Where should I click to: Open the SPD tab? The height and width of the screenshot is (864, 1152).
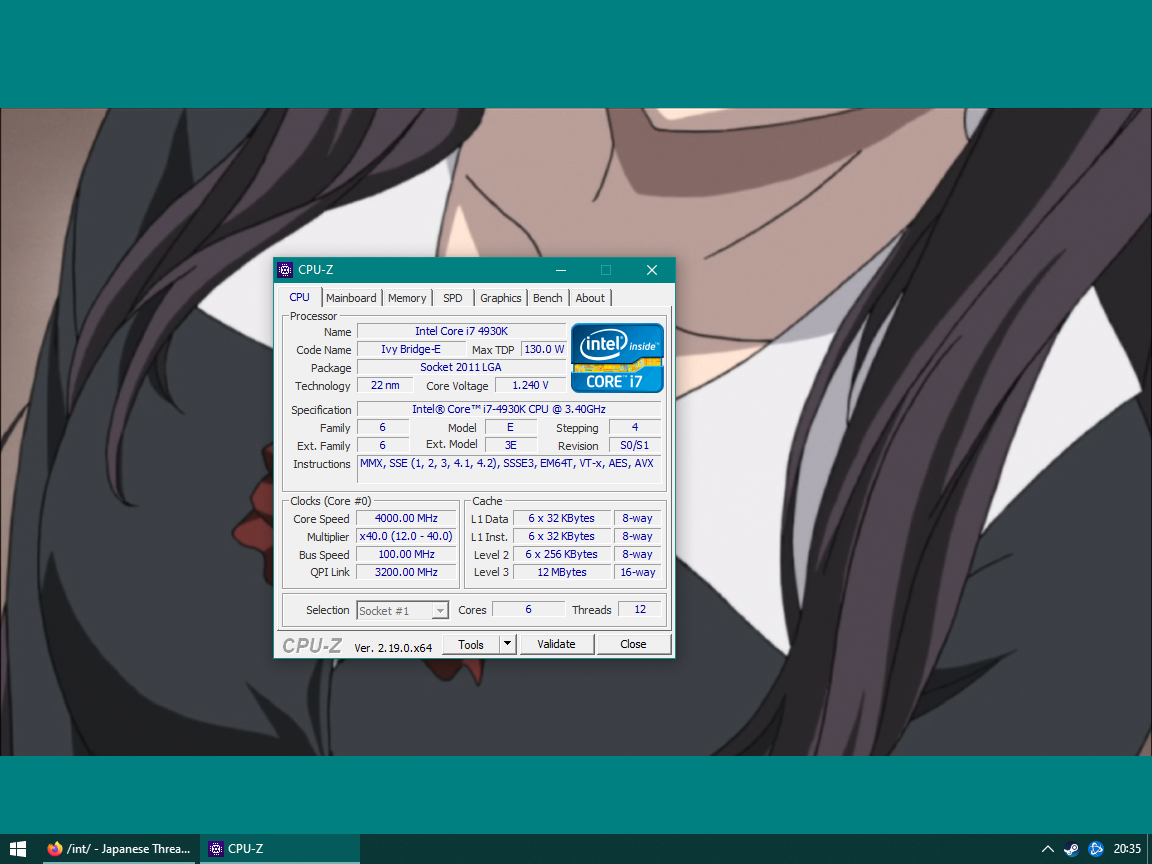(453, 298)
